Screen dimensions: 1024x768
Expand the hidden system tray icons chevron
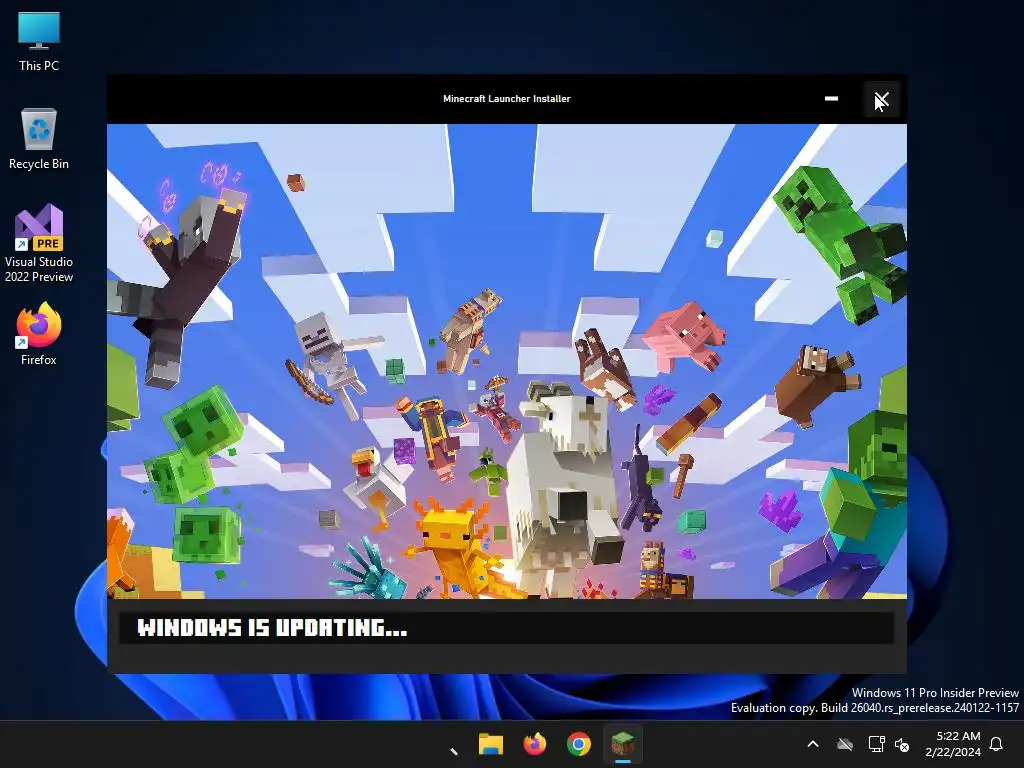pyautogui.click(x=813, y=744)
